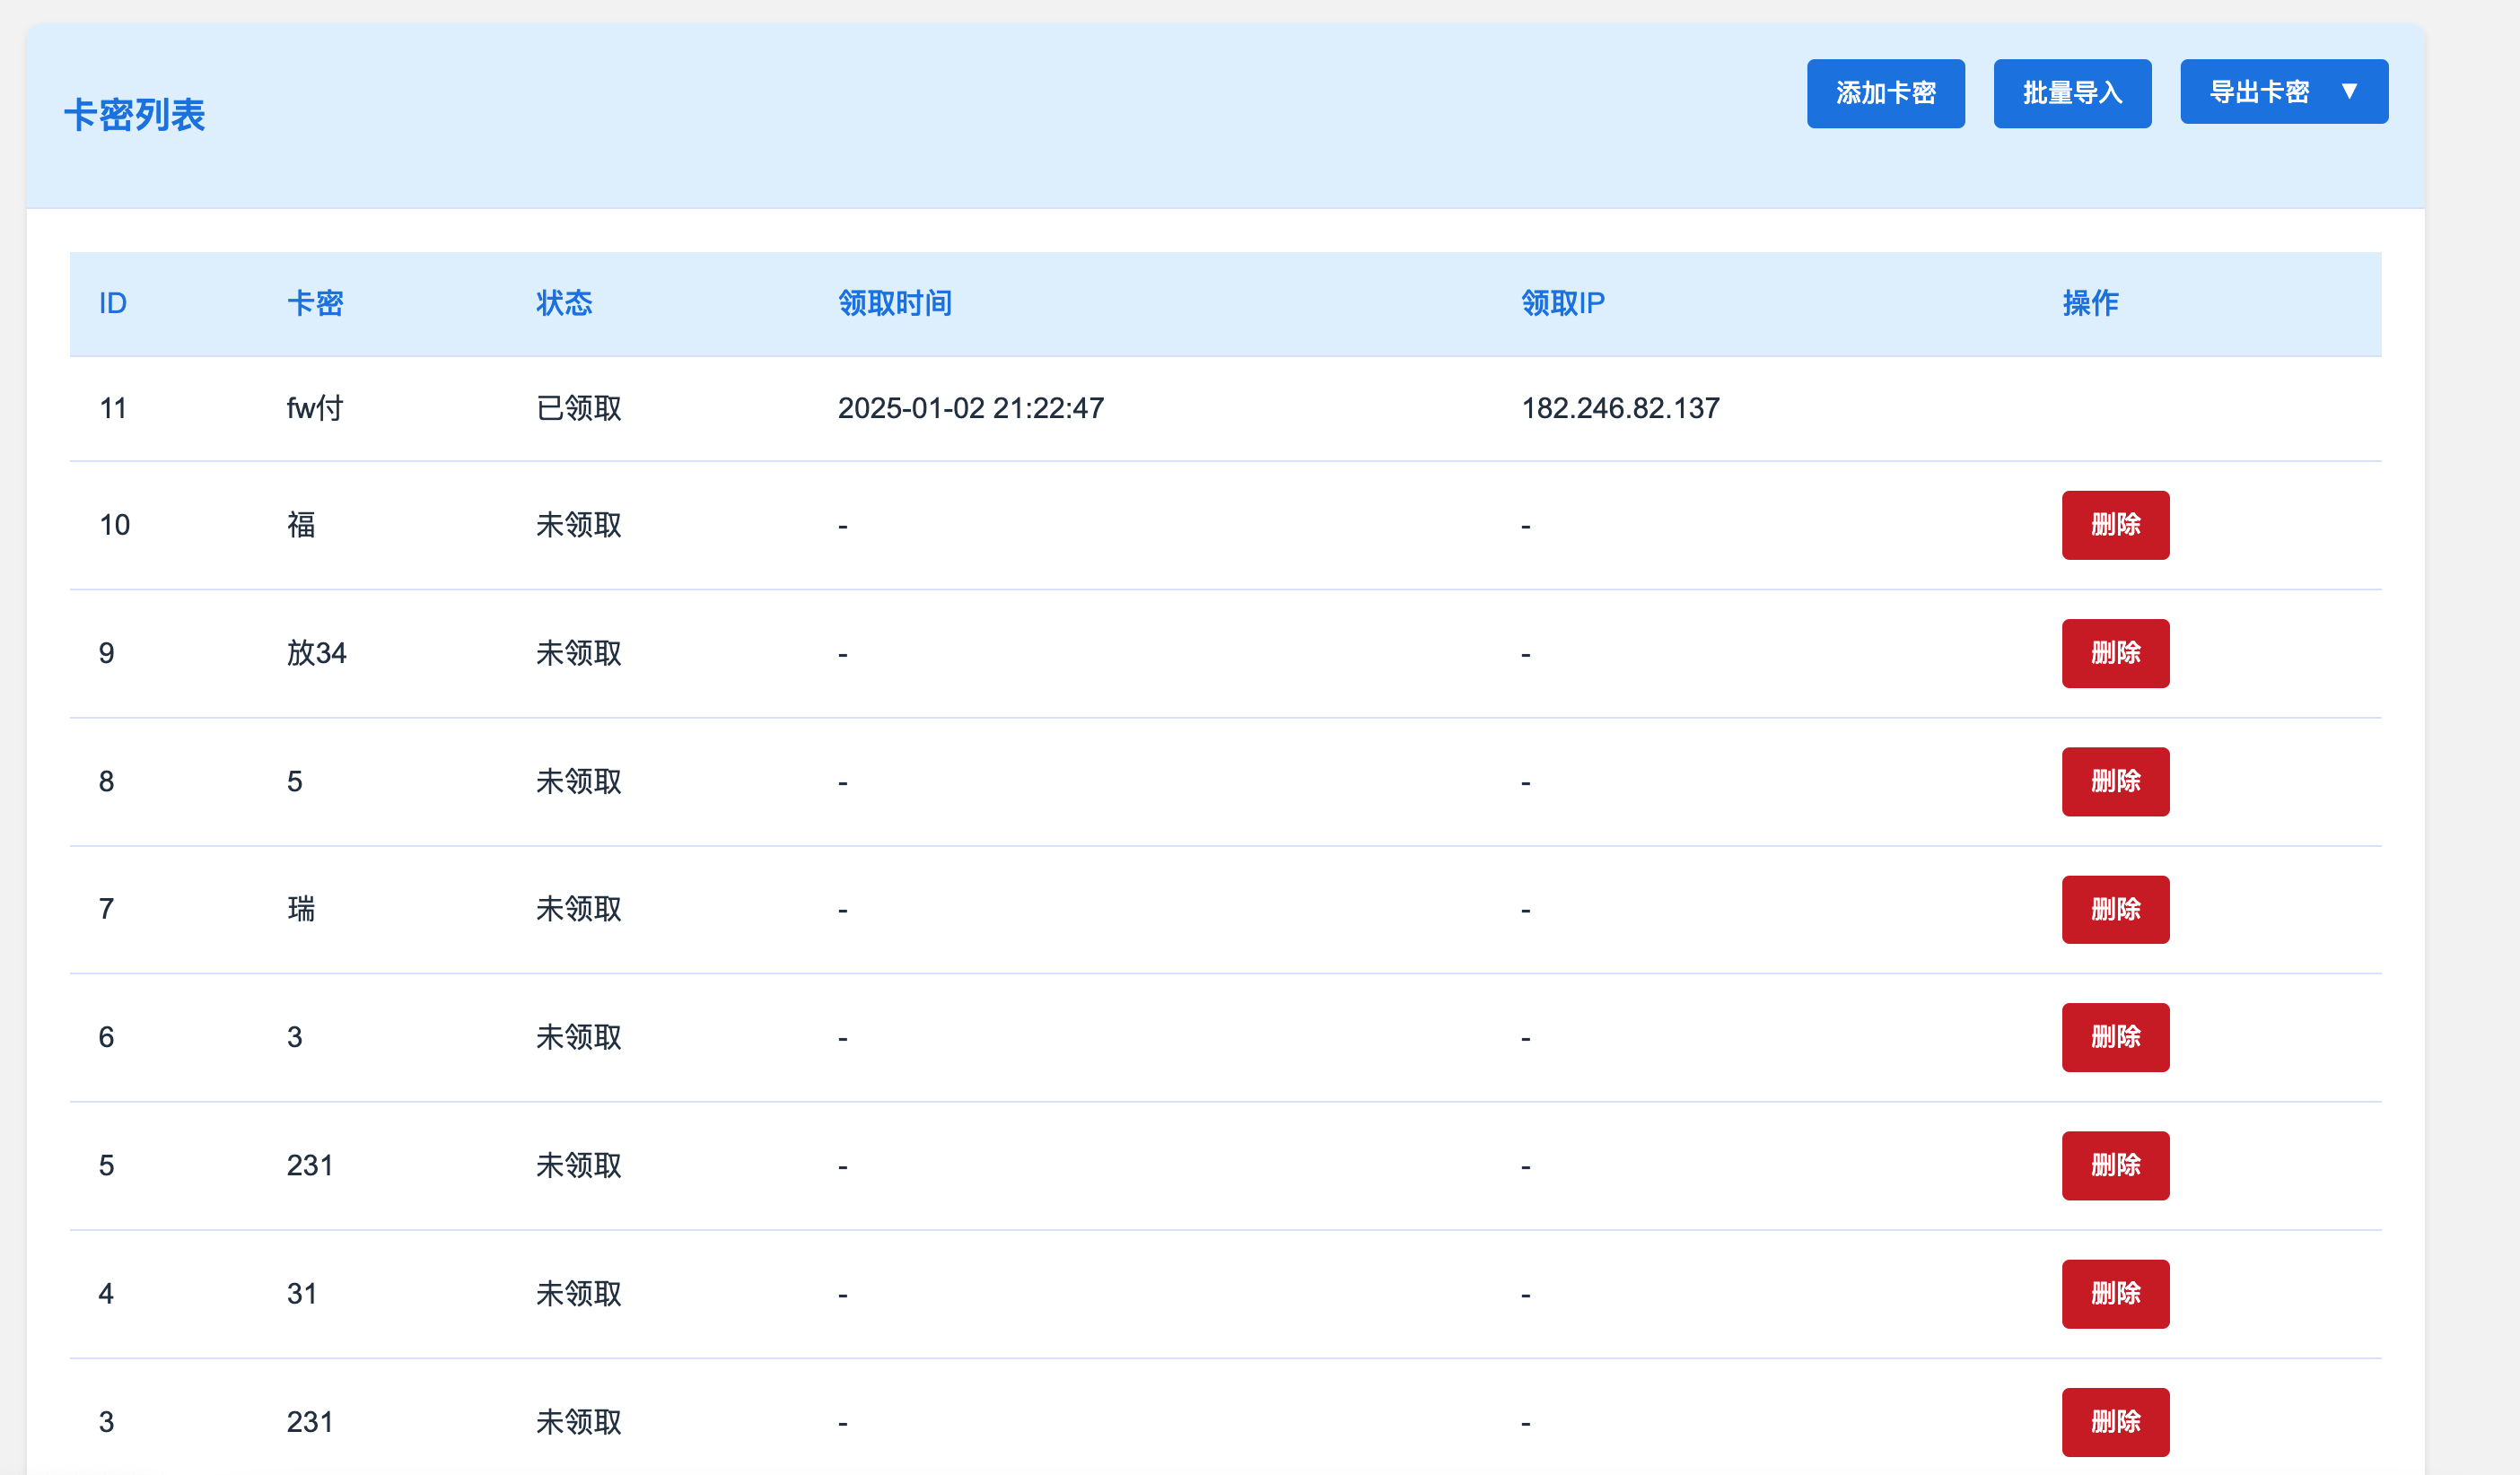Click the 添加卡密 button
2520x1475 pixels.
coord(1885,93)
